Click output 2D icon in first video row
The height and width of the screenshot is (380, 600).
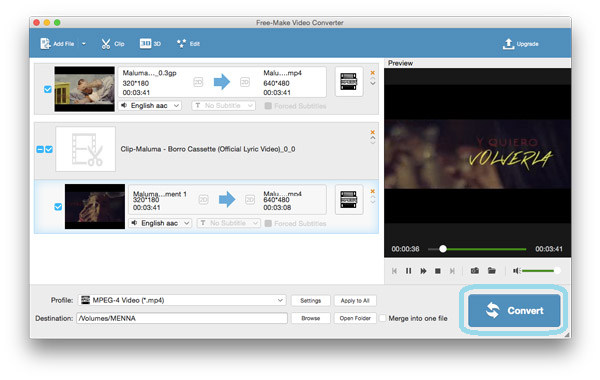click(245, 82)
